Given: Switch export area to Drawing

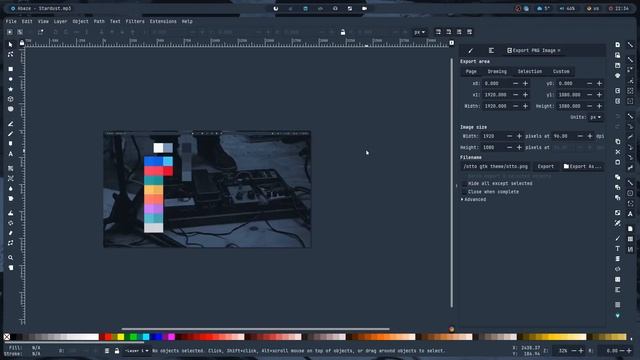Looking at the screenshot, I should (497, 71).
